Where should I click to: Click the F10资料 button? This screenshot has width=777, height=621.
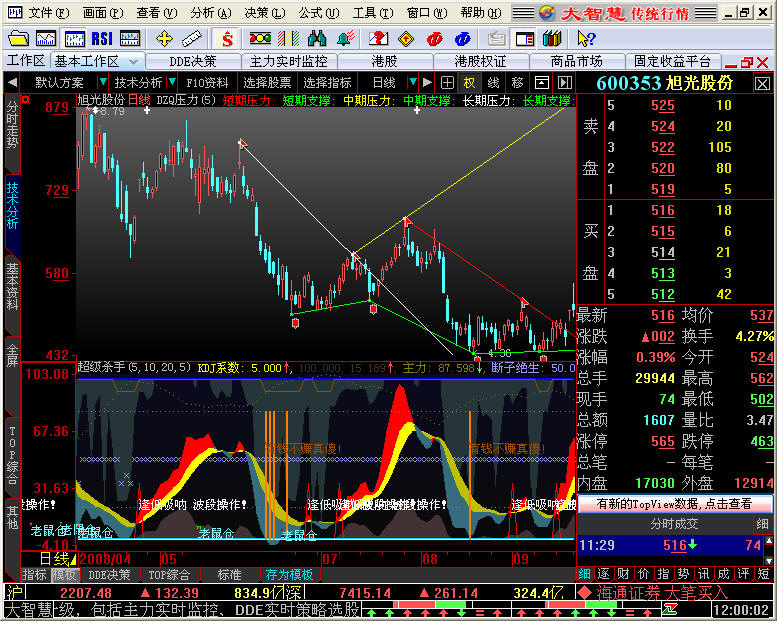click(207, 82)
